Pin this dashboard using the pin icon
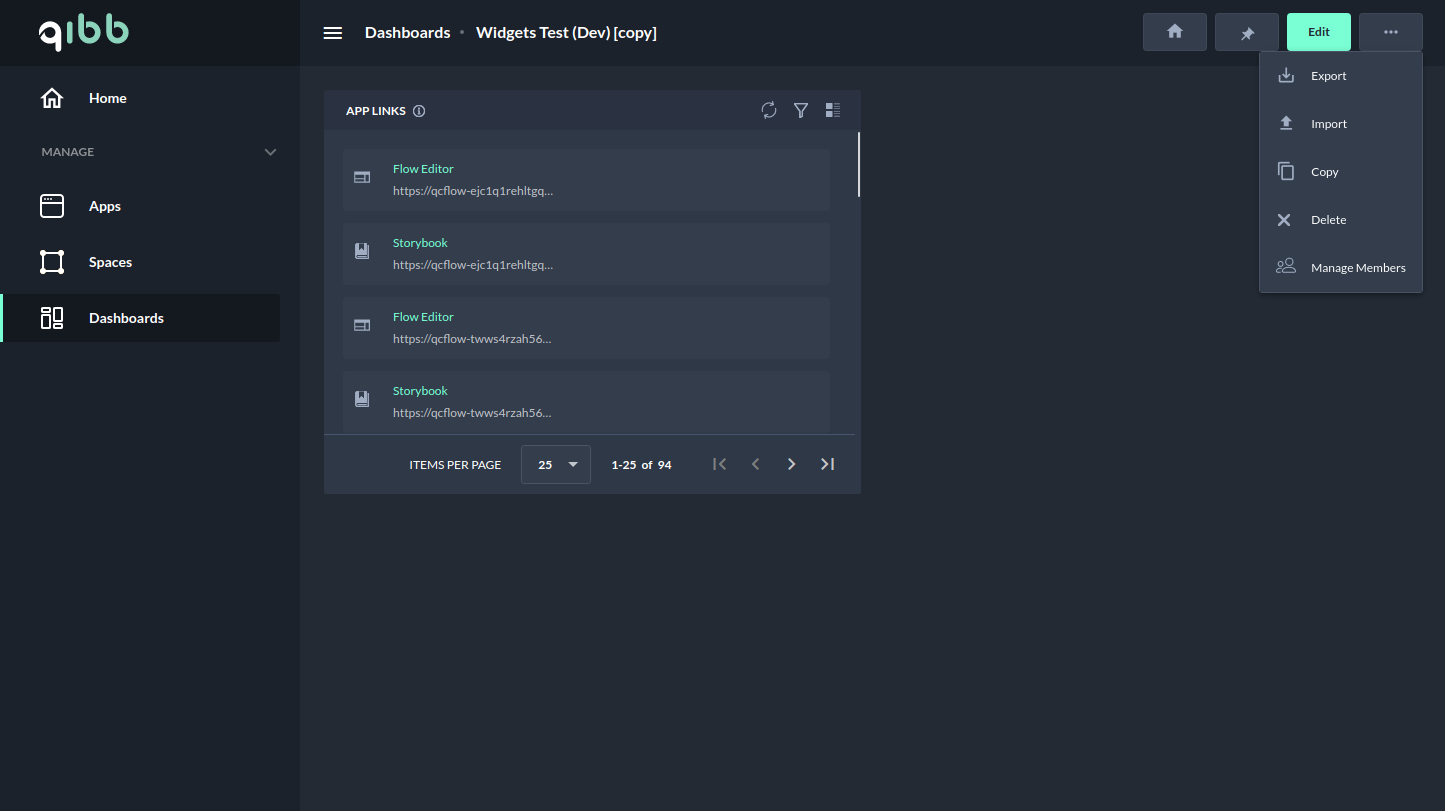Screen dimensions: 1445x811 coord(1247,32)
